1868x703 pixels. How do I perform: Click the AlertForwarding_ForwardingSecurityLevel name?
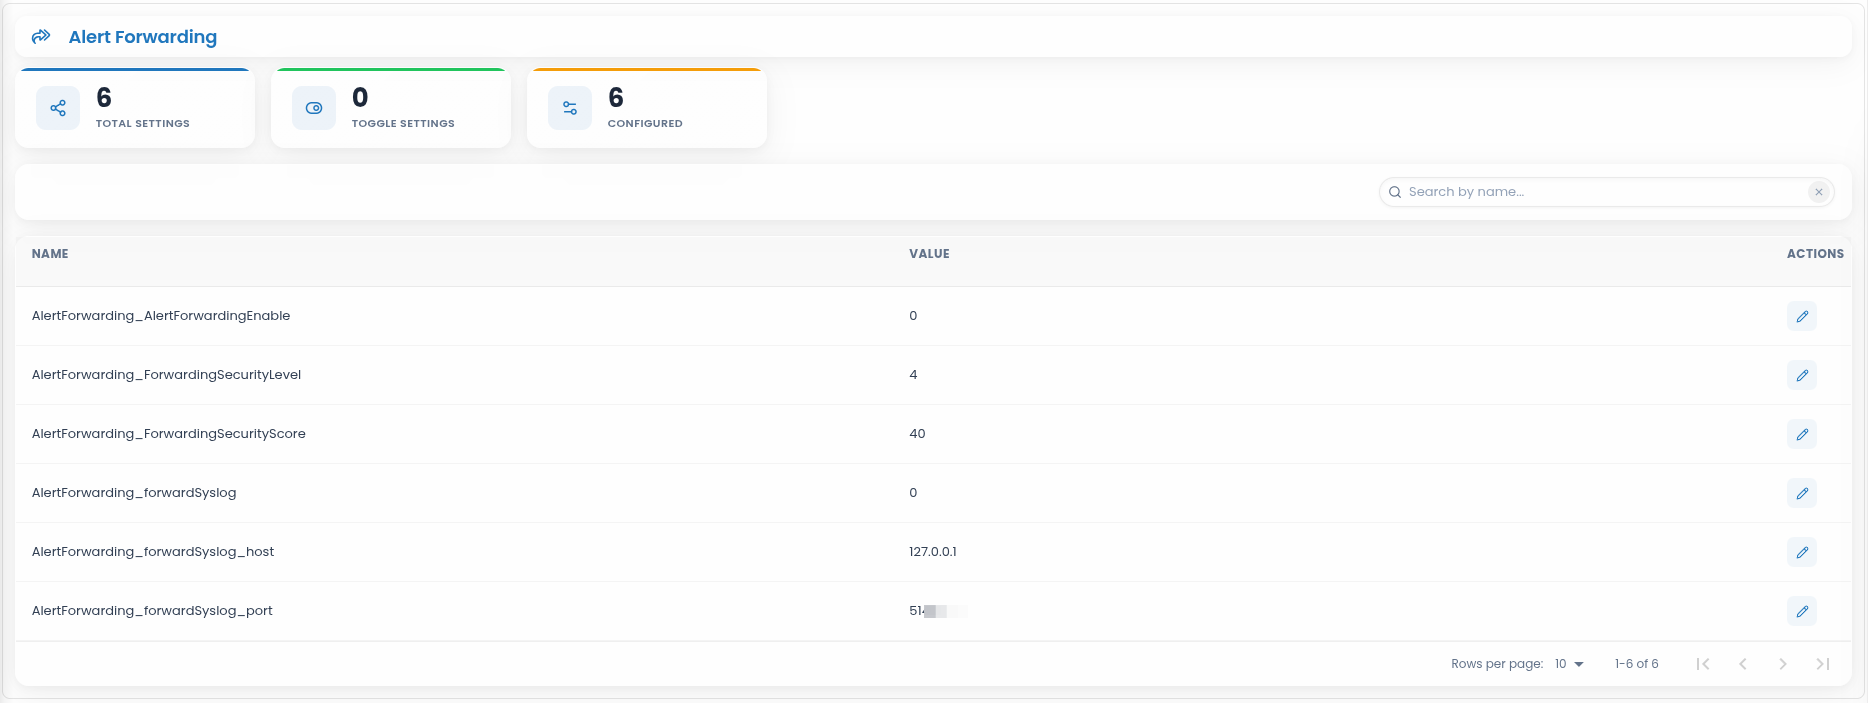coord(166,375)
